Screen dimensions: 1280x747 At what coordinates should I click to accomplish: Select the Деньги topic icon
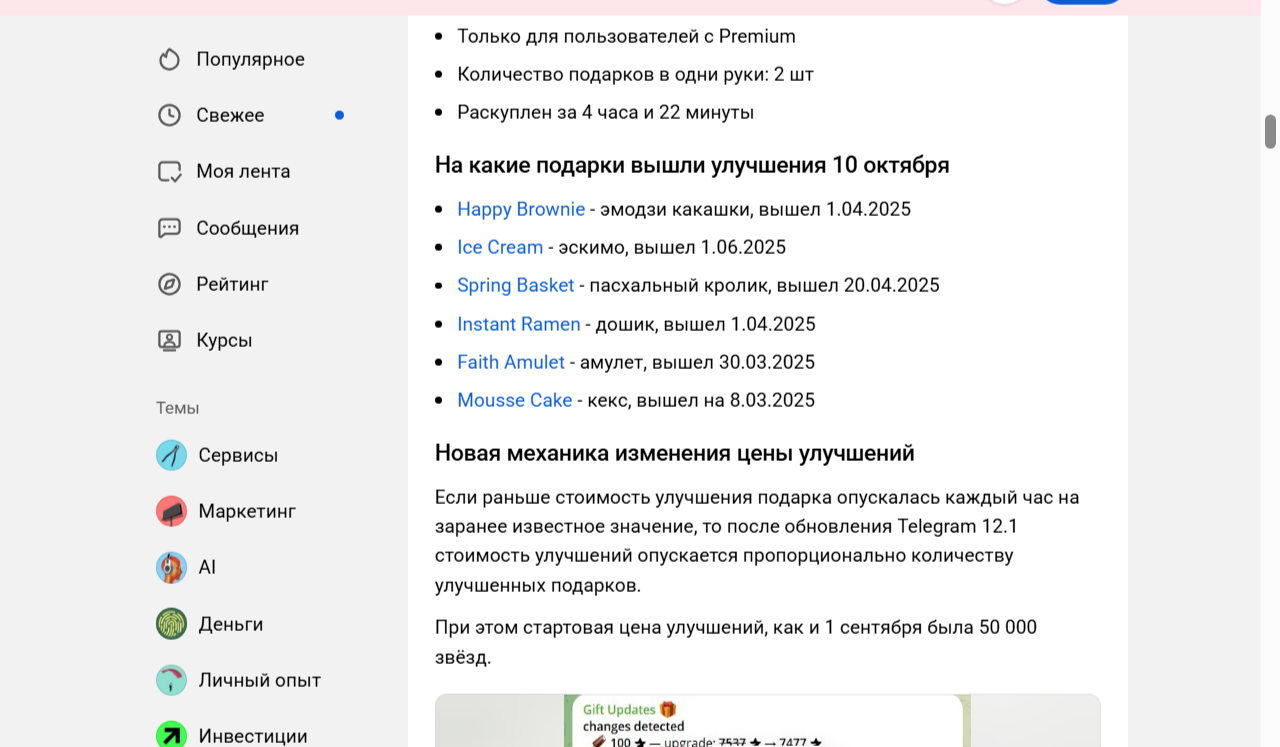click(171, 624)
